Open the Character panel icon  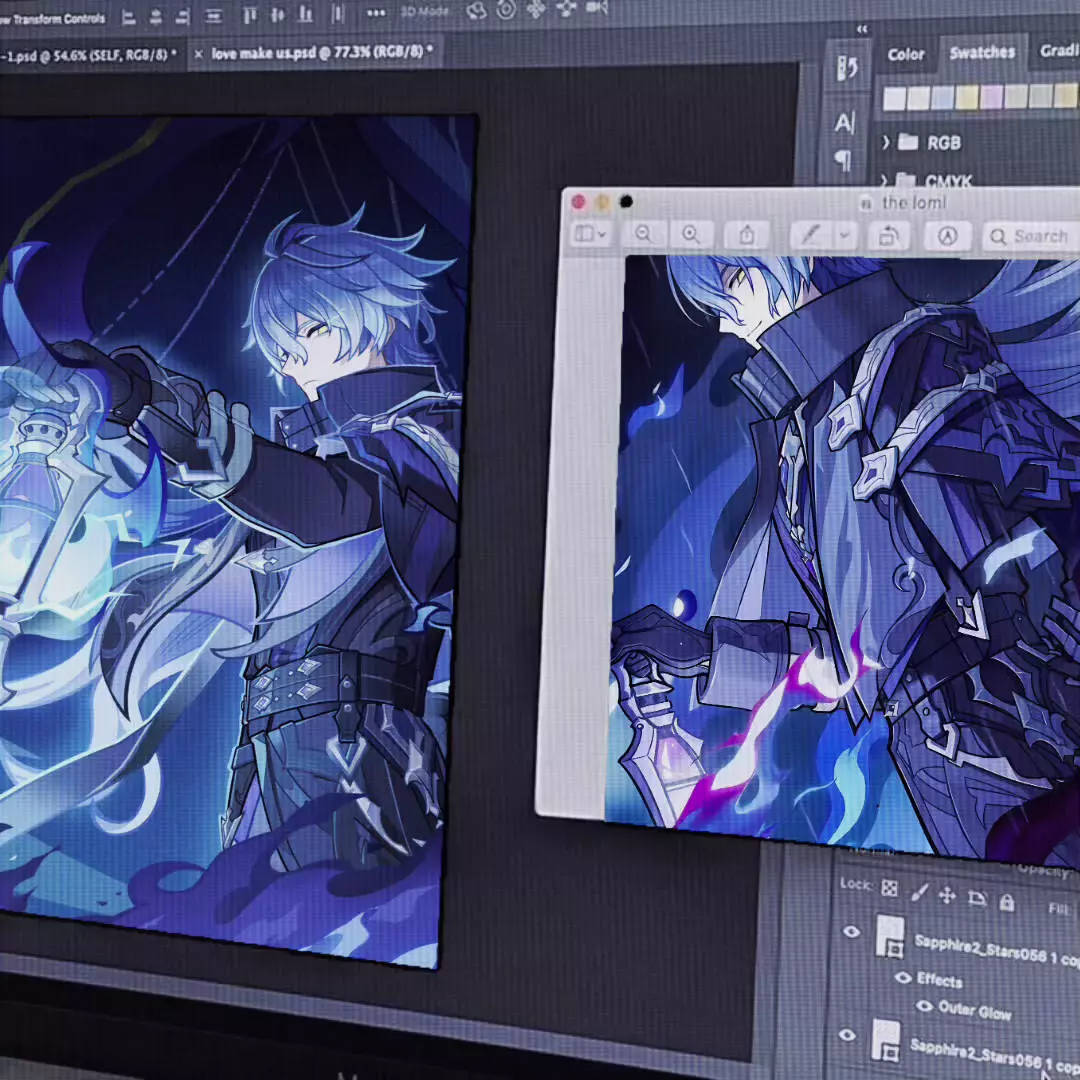[x=844, y=123]
